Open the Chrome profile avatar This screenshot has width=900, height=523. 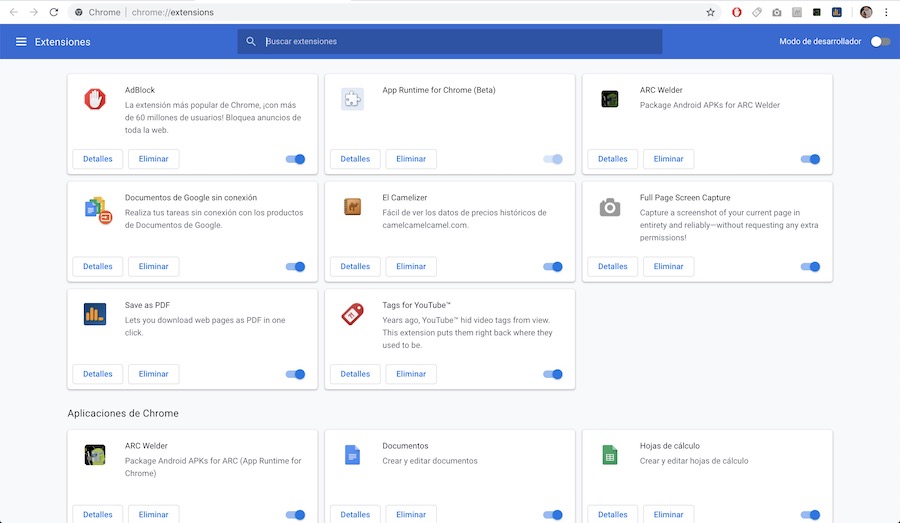[x=865, y=12]
